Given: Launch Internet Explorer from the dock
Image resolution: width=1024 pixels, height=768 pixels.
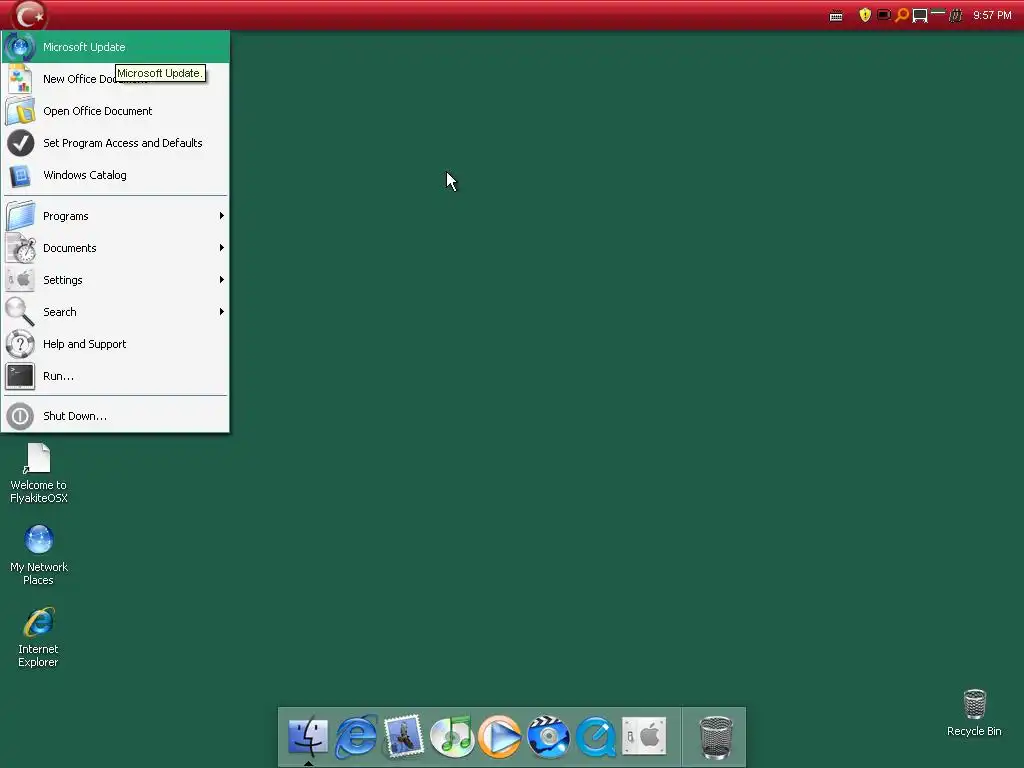Looking at the screenshot, I should (x=356, y=736).
